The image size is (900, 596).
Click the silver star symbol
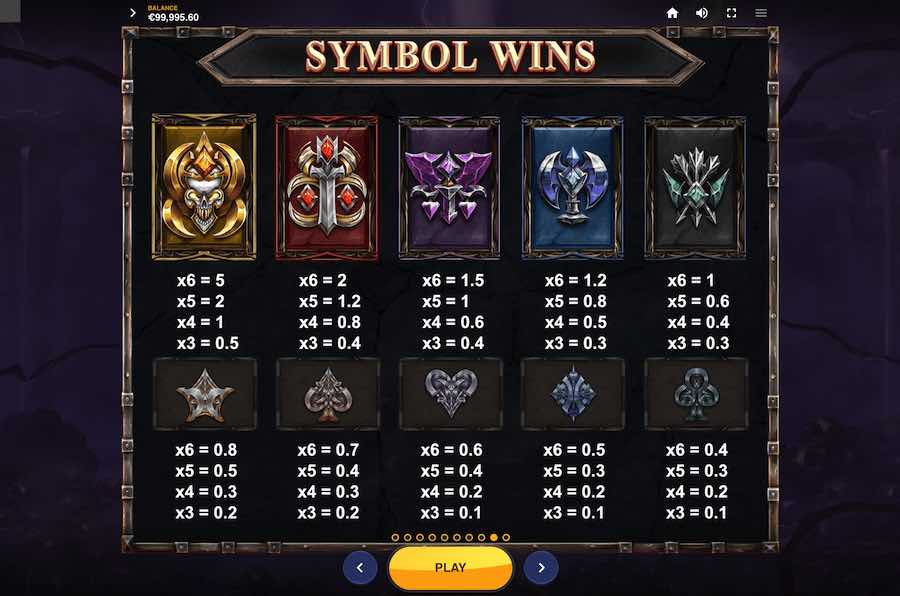(x=205, y=394)
